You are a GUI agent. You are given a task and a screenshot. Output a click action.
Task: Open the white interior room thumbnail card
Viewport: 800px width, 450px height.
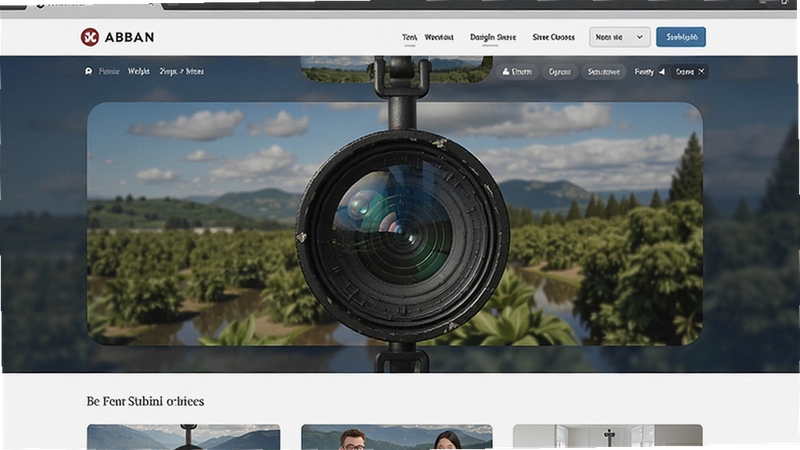(x=608, y=437)
